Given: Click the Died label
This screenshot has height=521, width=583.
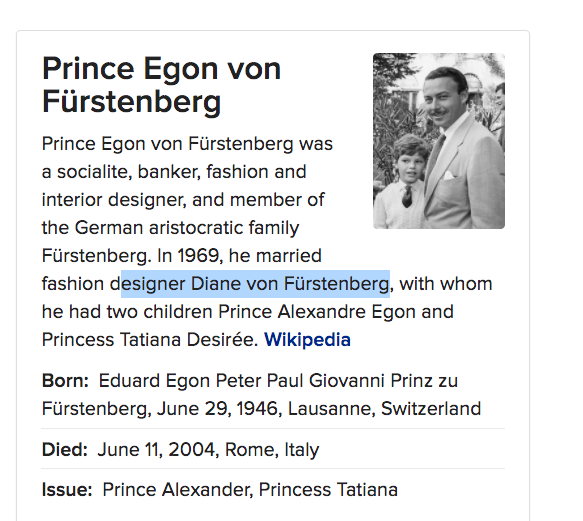Looking at the screenshot, I should pyautogui.click(x=64, y=450).
